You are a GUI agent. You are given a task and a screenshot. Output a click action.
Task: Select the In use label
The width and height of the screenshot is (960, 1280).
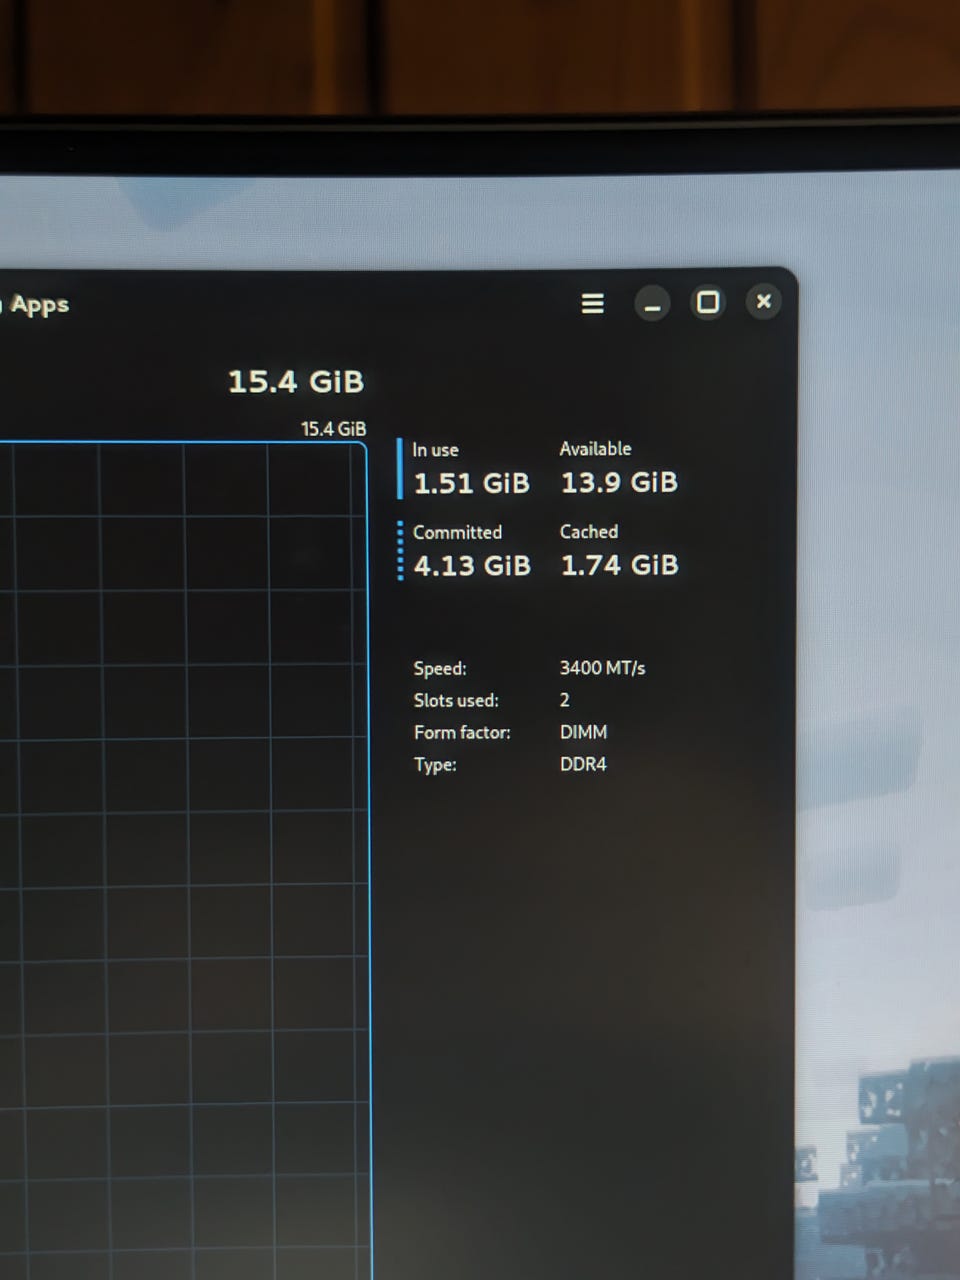point(436,450)
